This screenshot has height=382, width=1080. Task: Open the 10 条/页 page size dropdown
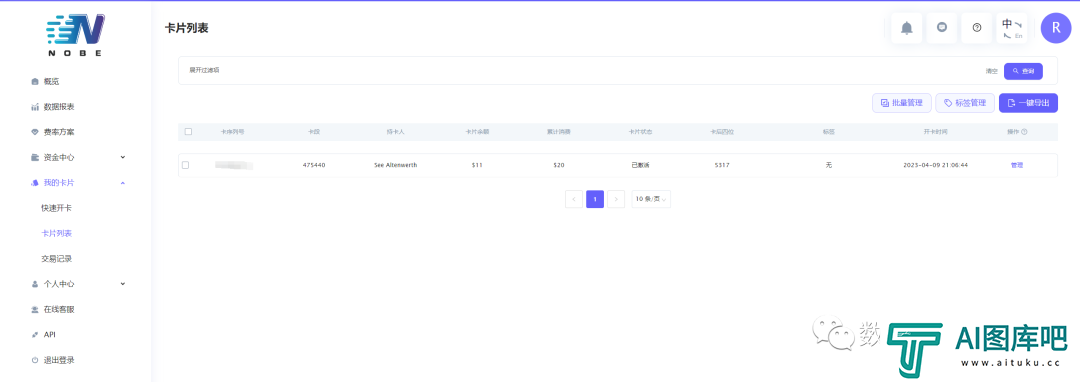pos(651,199)
